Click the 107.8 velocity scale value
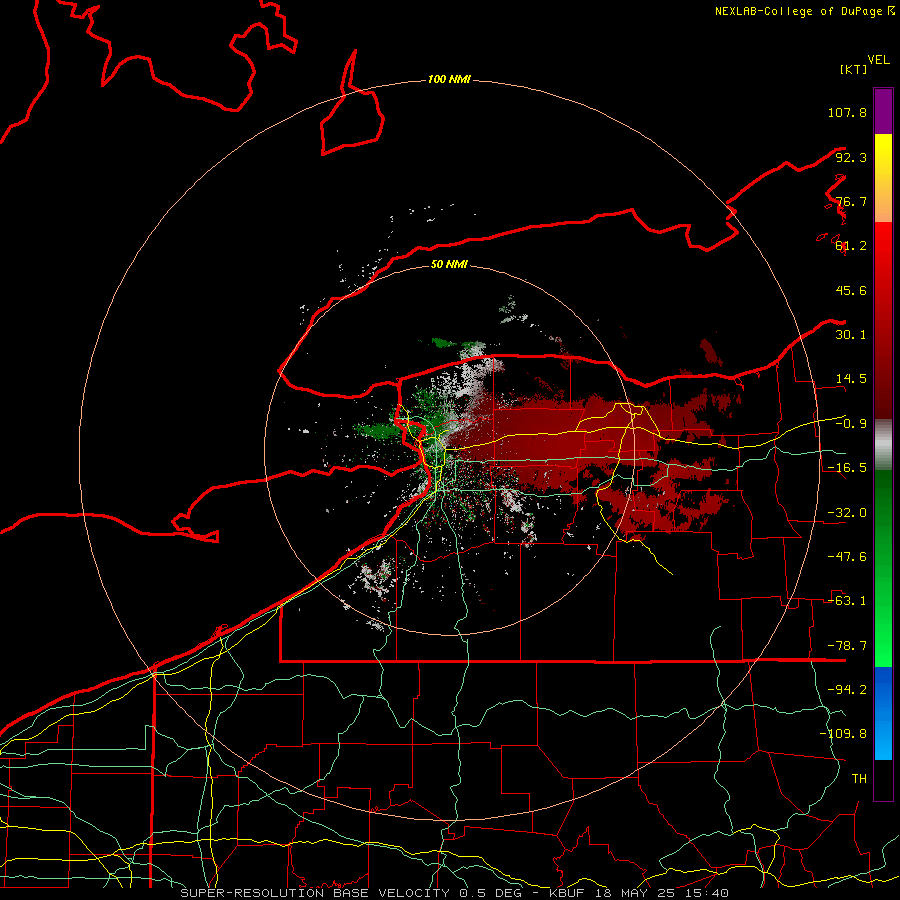The image size is (900, 900). [847, 112]
